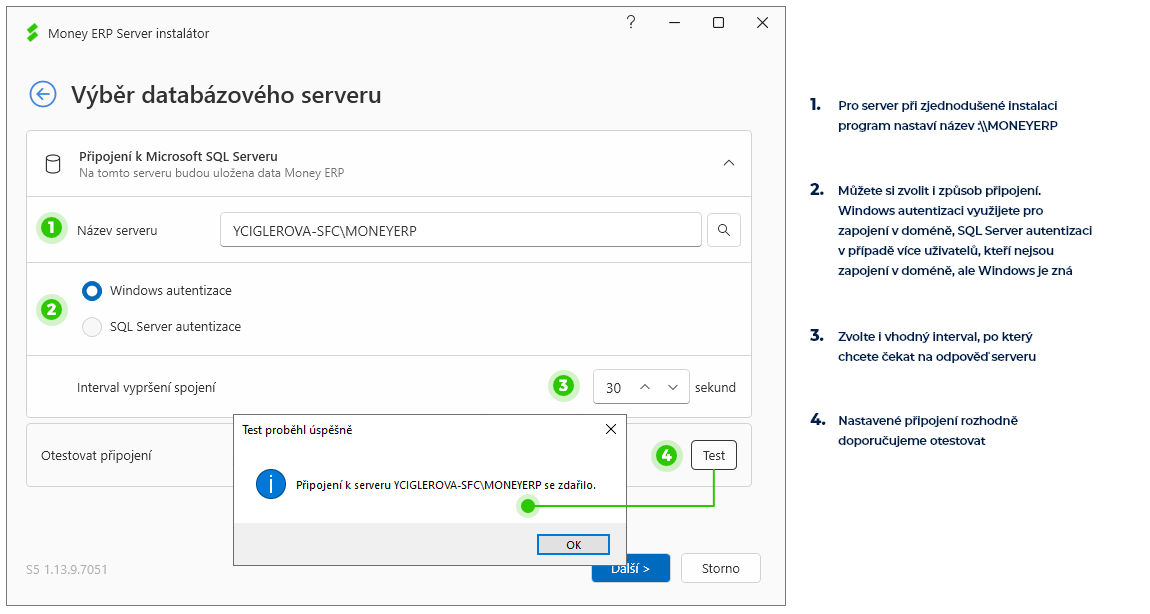1150x614 pixels.
Task: Increase timeout interval with up arrow
Action: click(645, 387)
